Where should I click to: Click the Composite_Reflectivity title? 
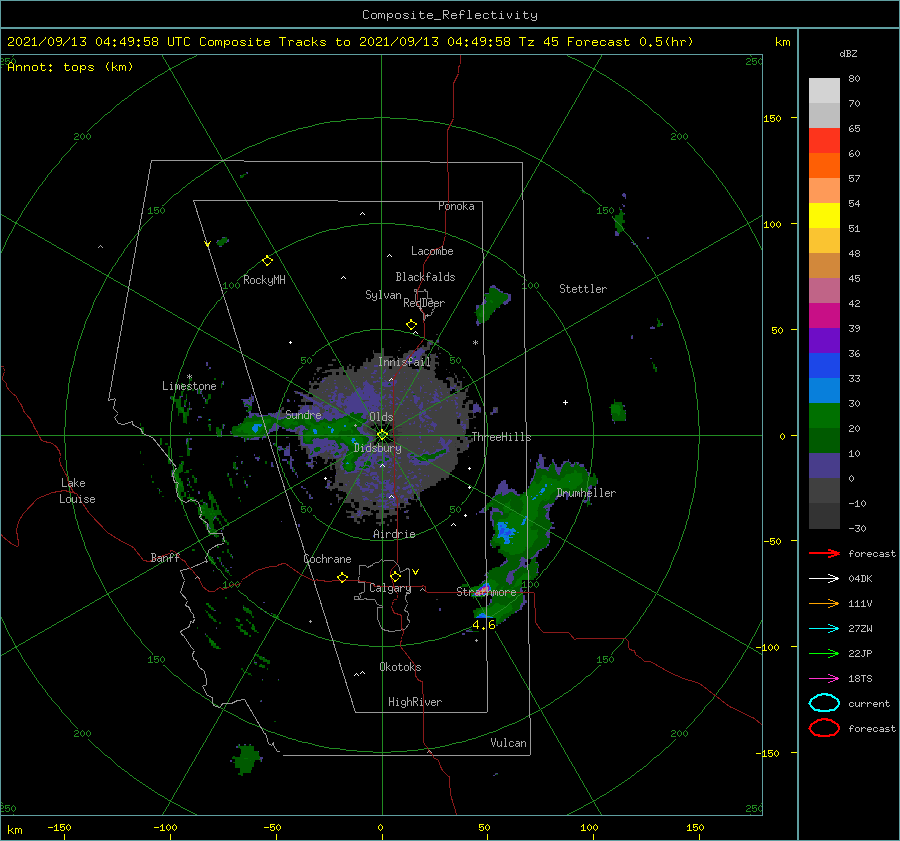coord(449,15)
